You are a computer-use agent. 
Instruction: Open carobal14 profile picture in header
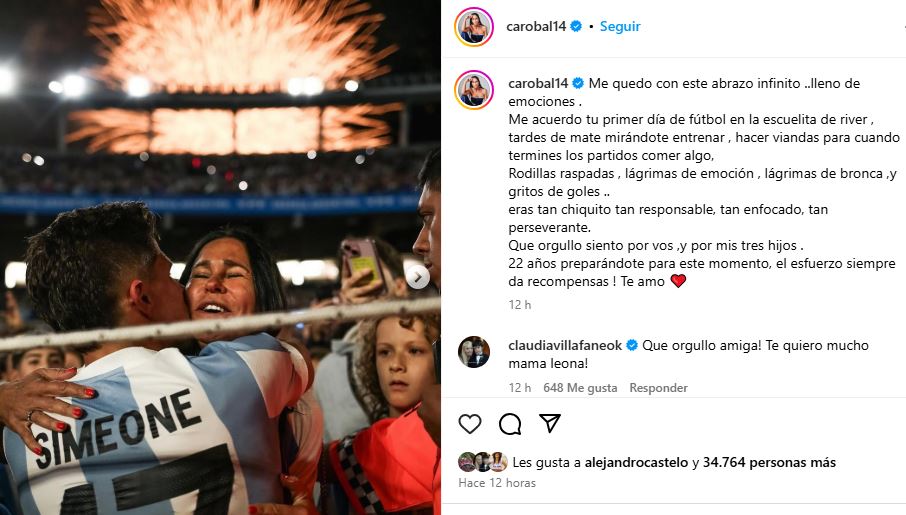tap(474, 27)
